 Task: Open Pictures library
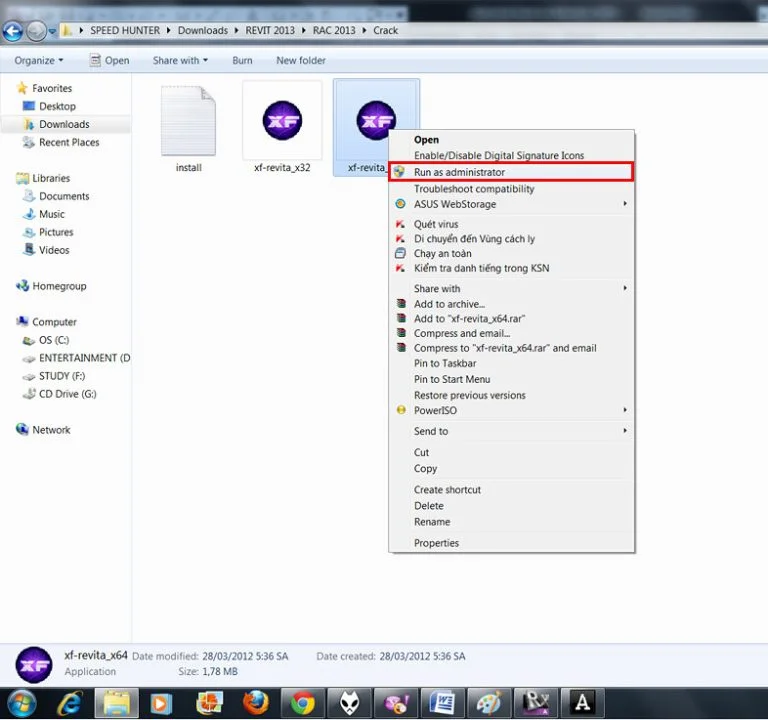click(x=48, y=232)
